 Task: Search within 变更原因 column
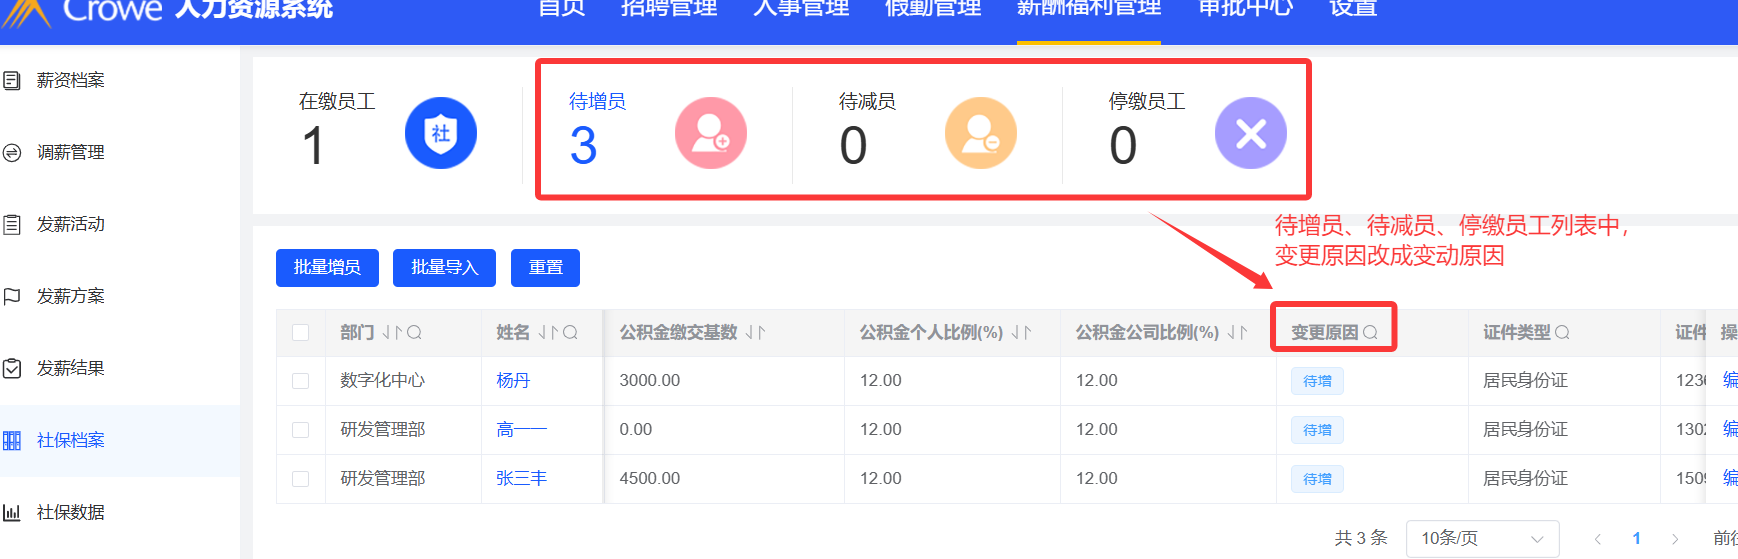pyautogui.click(x=1370, y=332)
